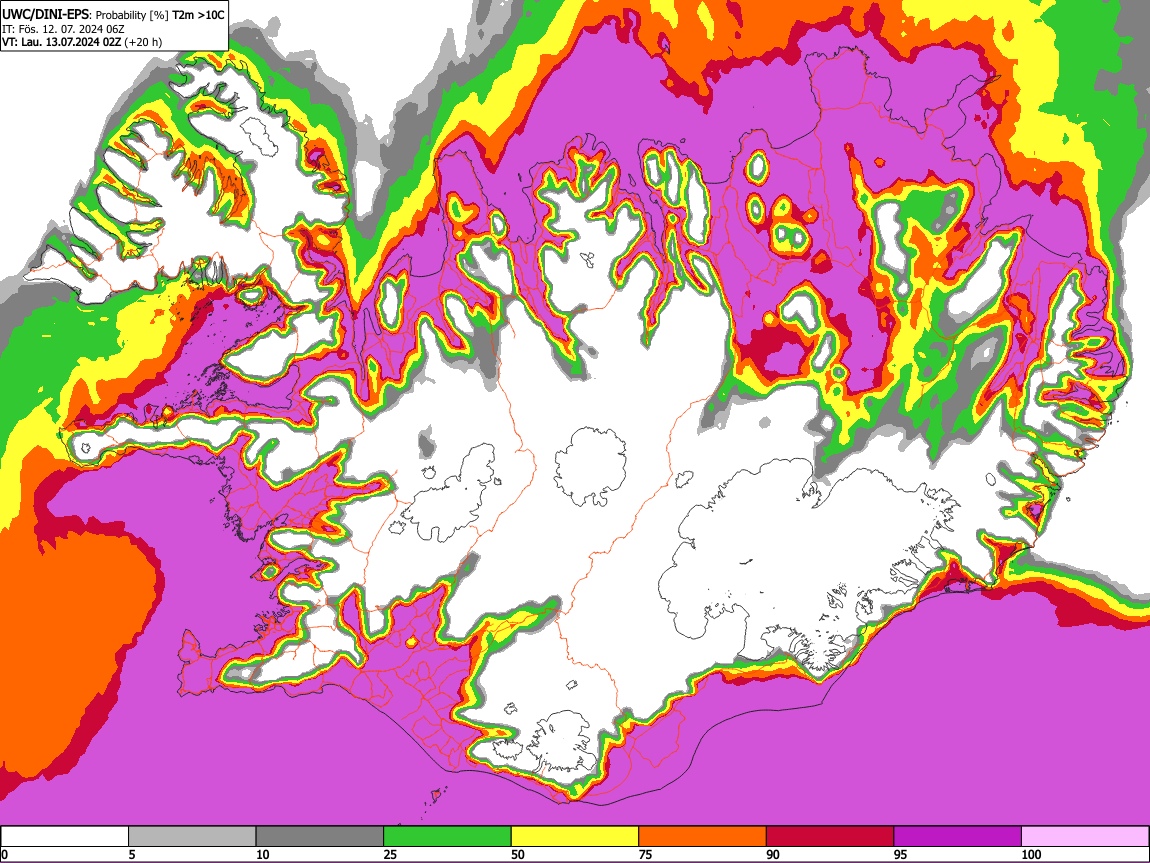Click the UWC/DINI-EPS title text
The width and height of the screenshot is (1150, 863).
coord(45,15)
